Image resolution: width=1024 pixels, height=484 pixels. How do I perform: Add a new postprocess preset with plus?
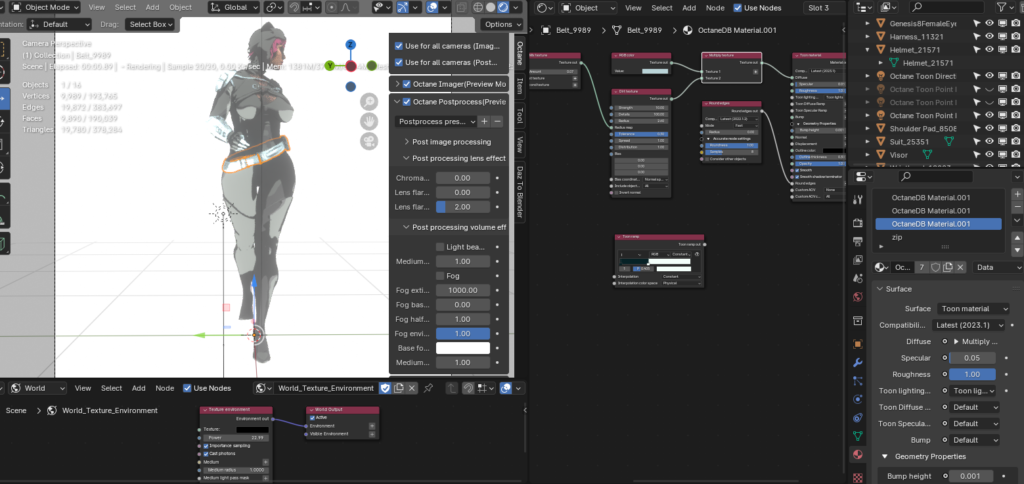pos(484,121)
